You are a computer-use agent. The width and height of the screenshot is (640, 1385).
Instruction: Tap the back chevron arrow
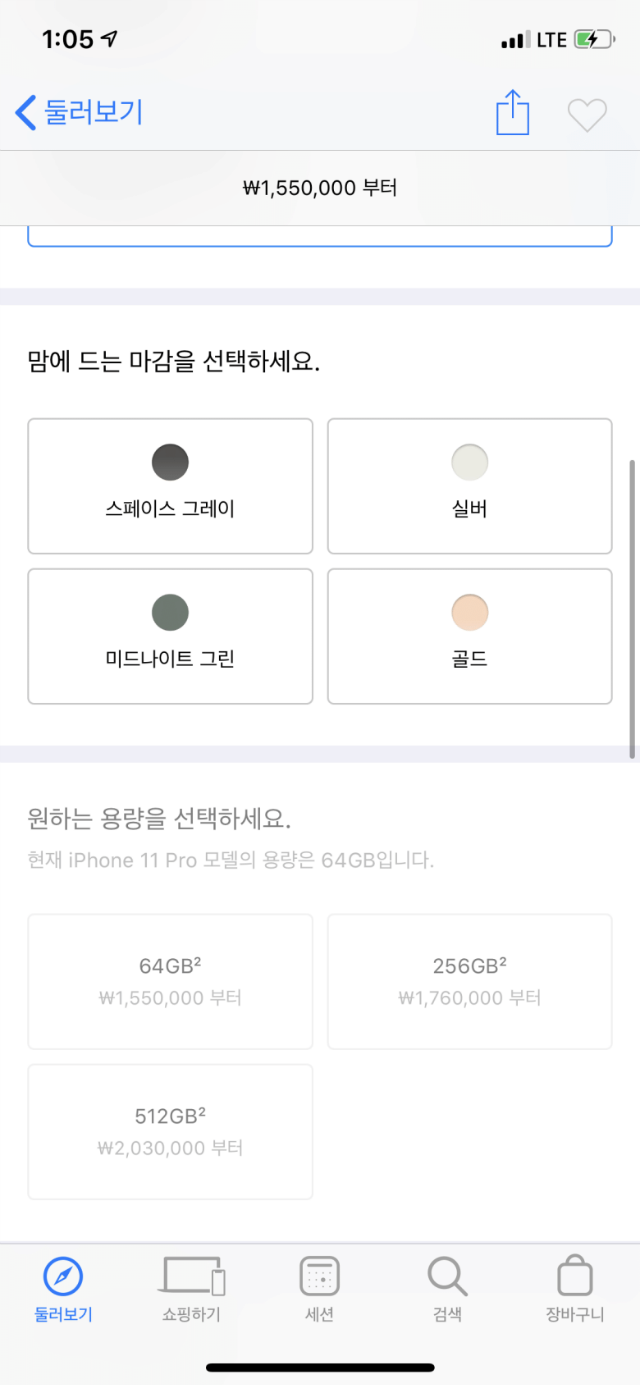(x=26, y=113)
